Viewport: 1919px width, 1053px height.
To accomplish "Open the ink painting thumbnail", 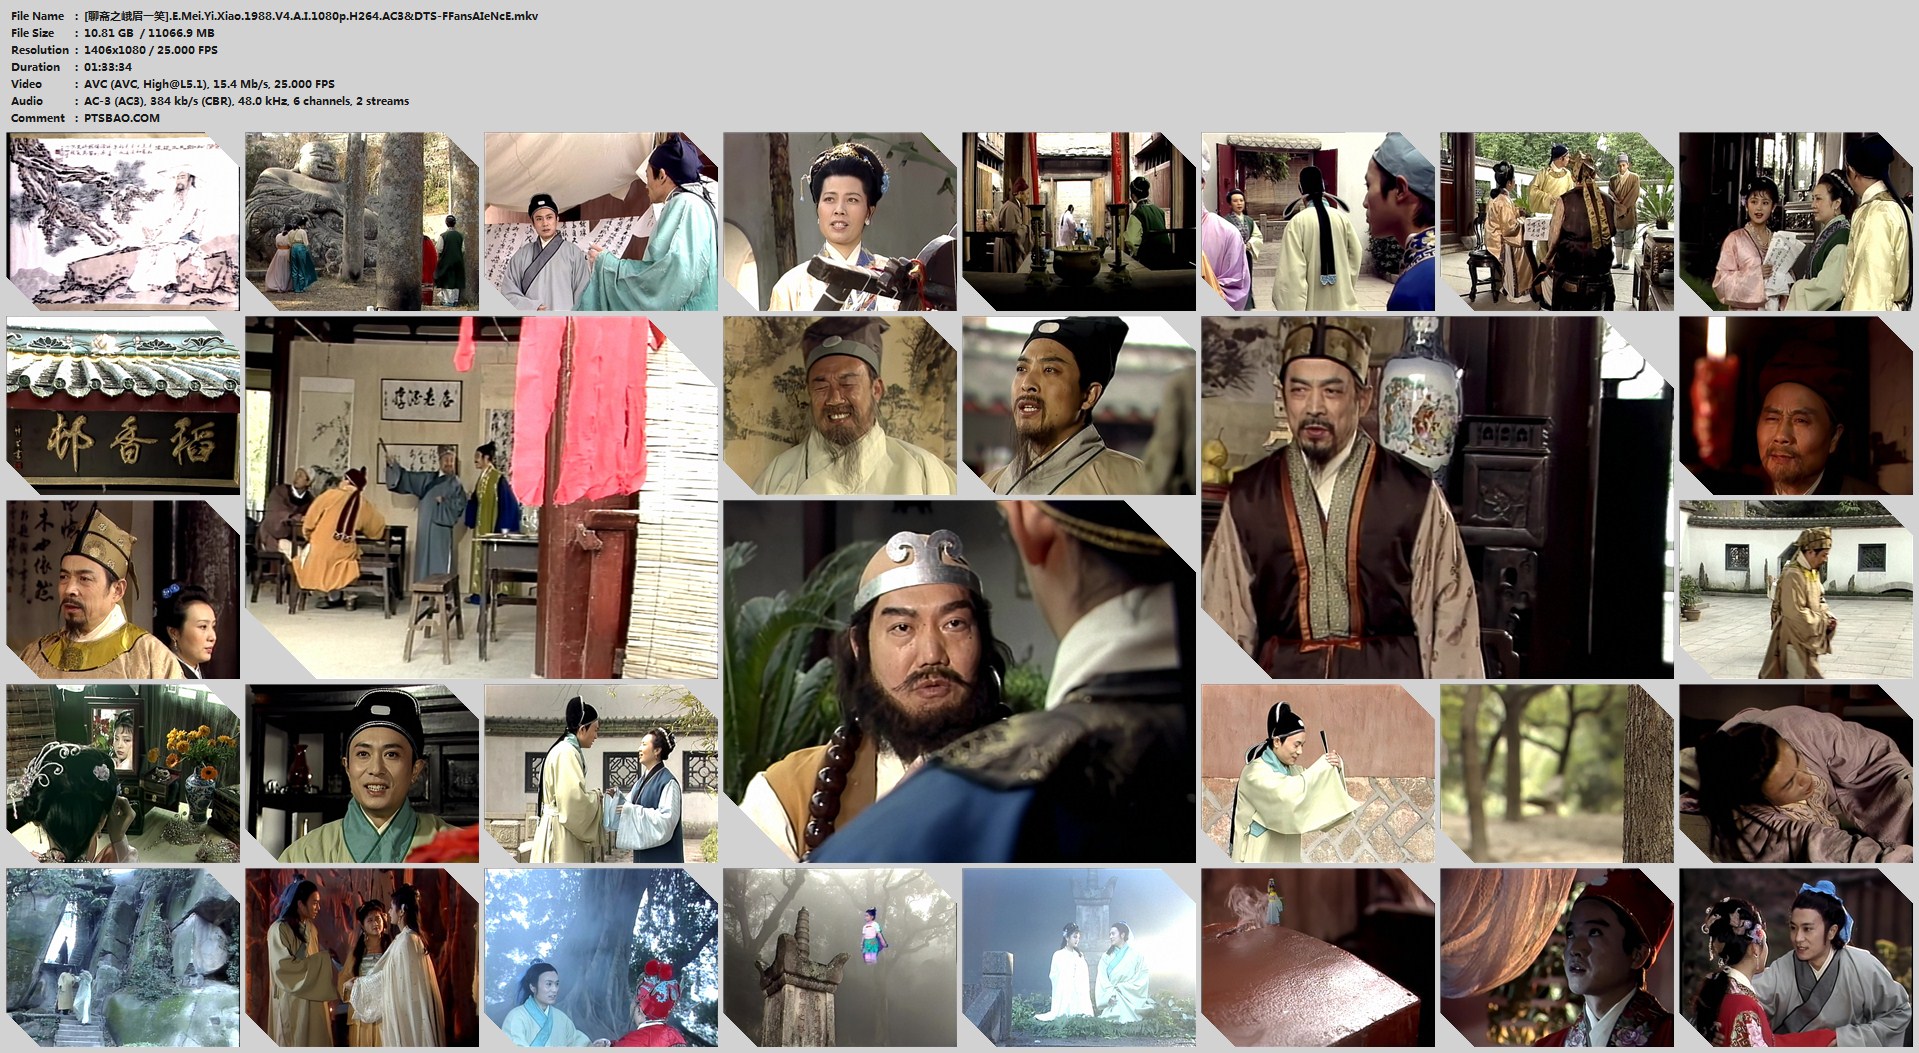I will 123,221.
